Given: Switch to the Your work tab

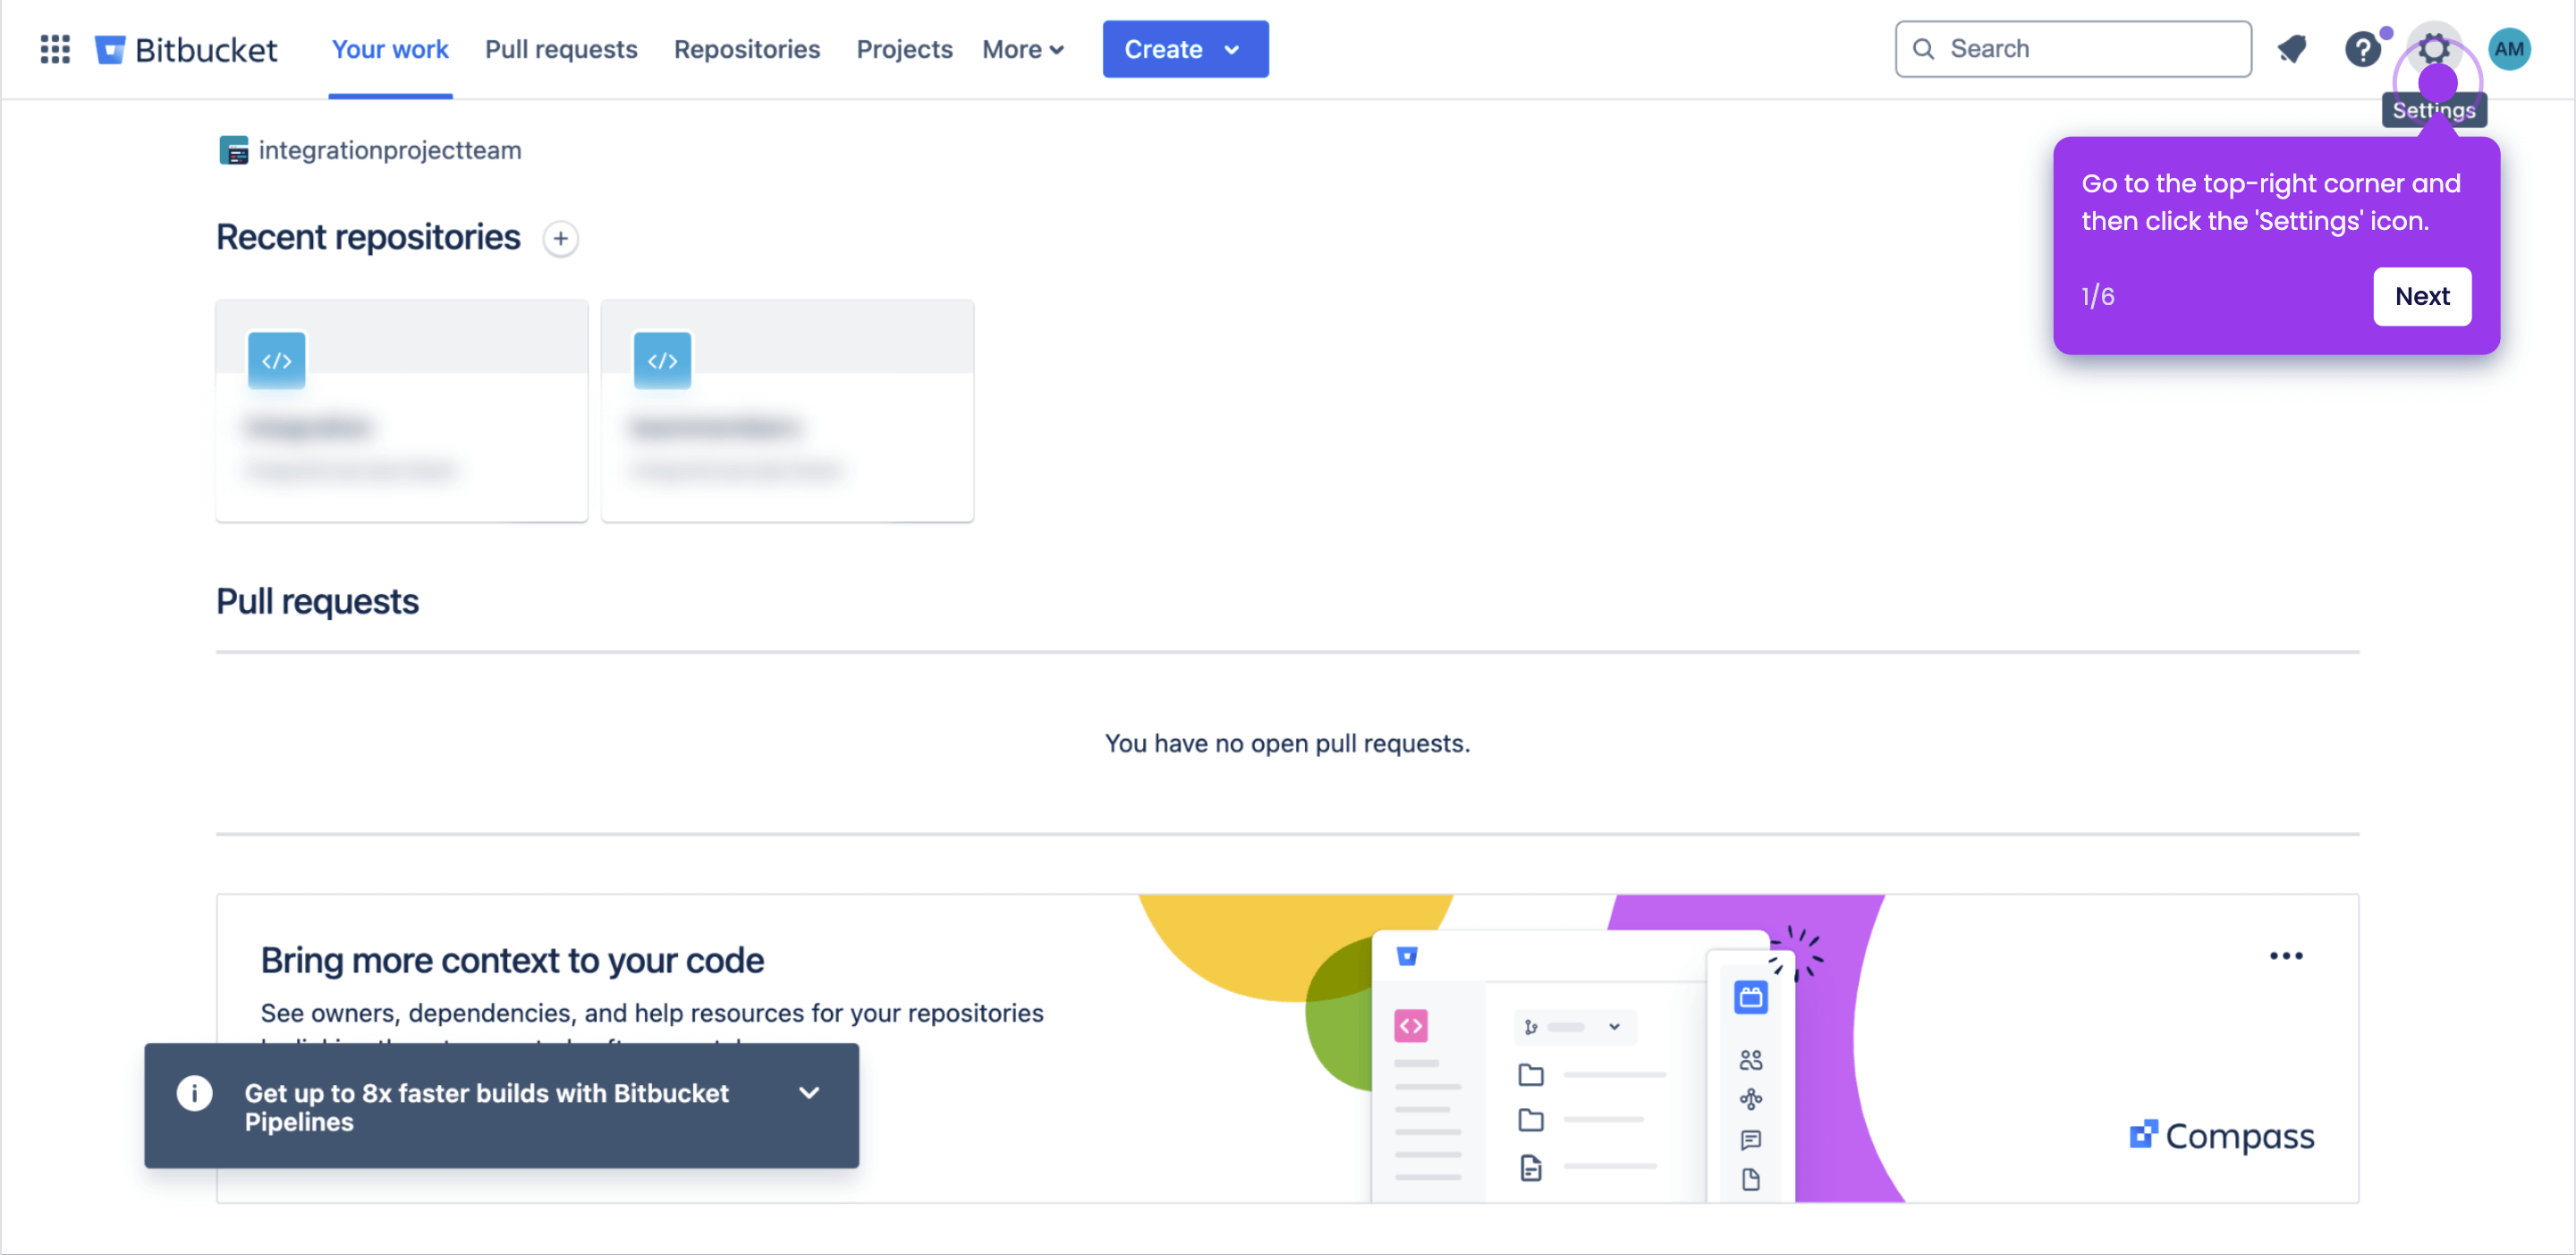Looking at the screenshot, I should [x=390, y=49].
